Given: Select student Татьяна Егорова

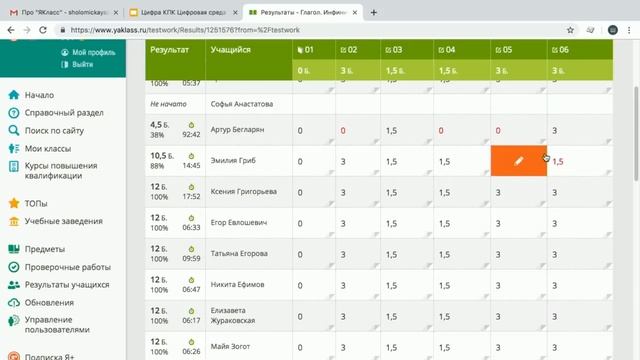Looking at the screenshot, I should tap(239, 253).
